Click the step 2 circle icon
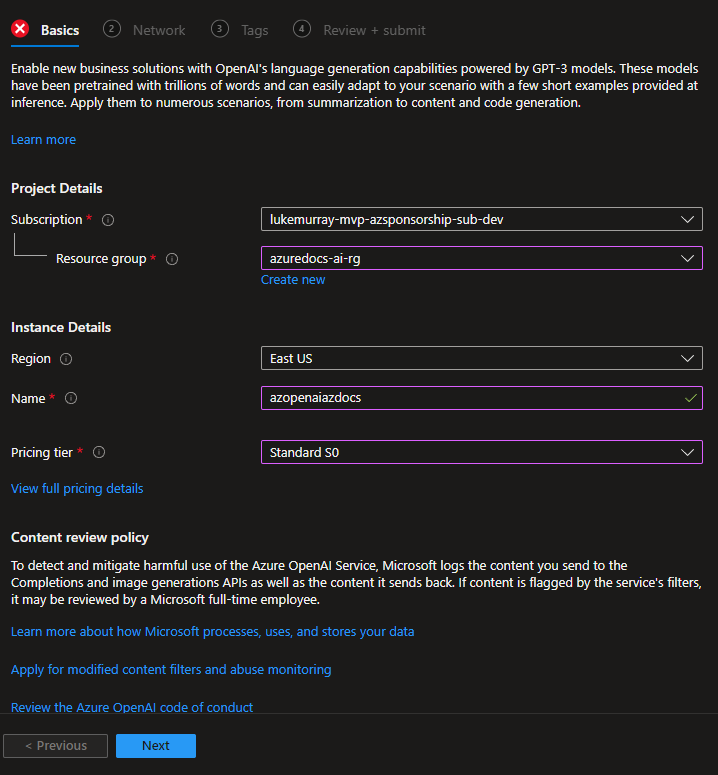 112,29
